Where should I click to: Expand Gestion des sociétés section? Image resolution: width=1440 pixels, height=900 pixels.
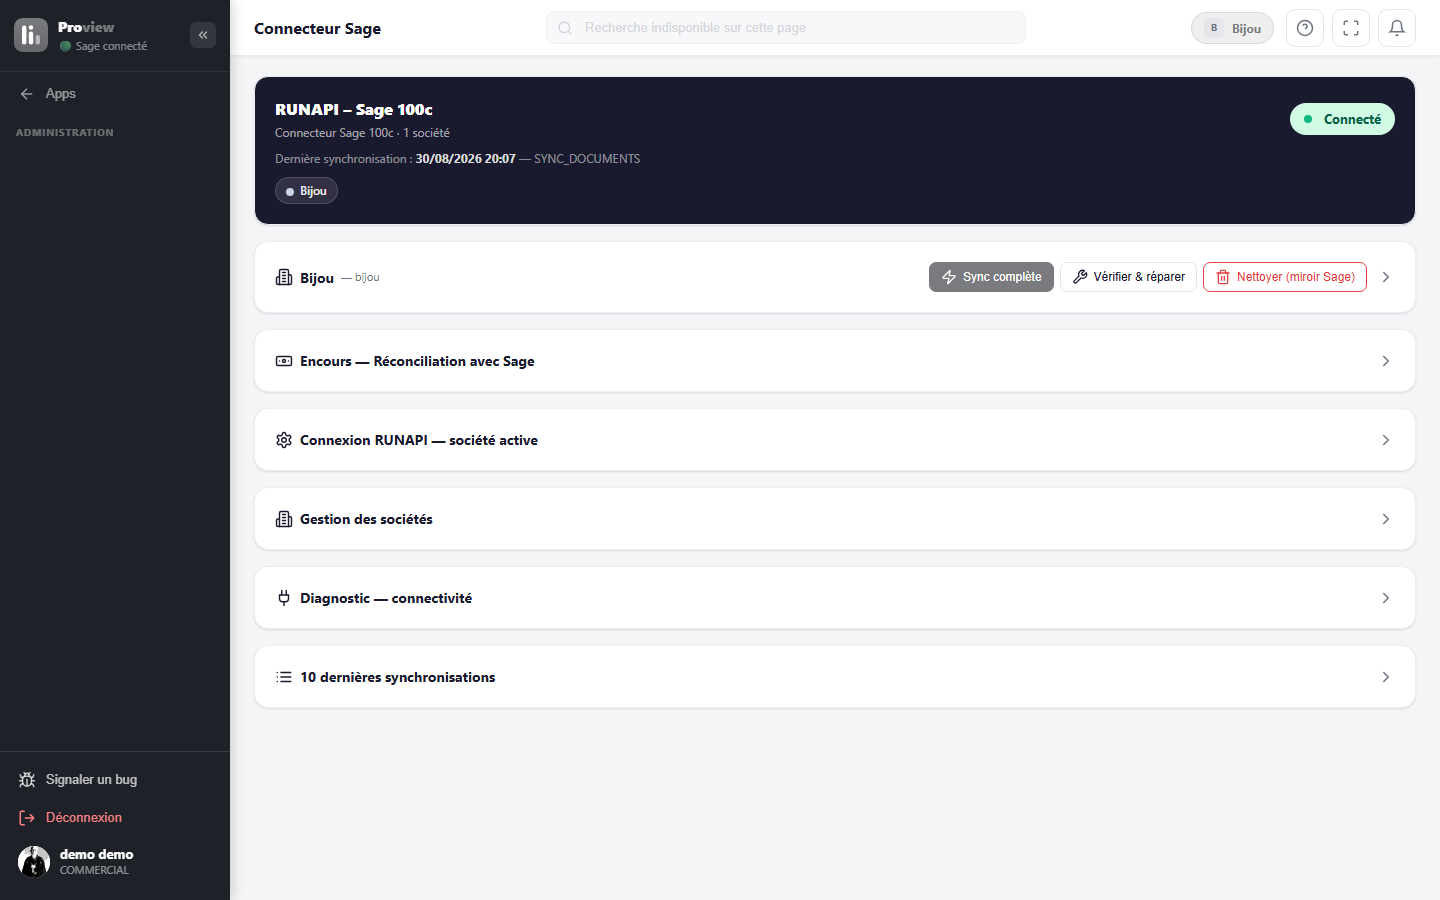(x=835, y=519)
